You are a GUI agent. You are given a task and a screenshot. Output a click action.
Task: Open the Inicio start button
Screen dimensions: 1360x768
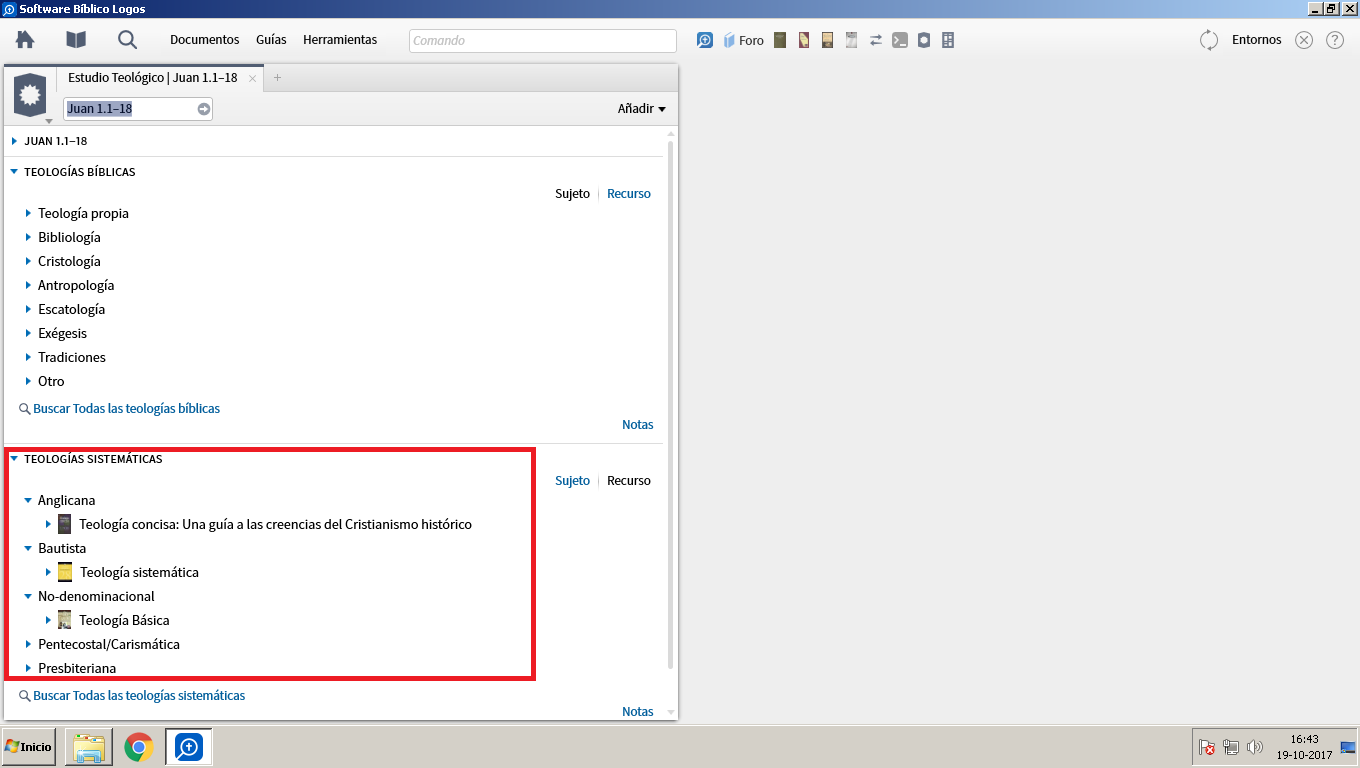pyautogui.click(x=28, y=747)
